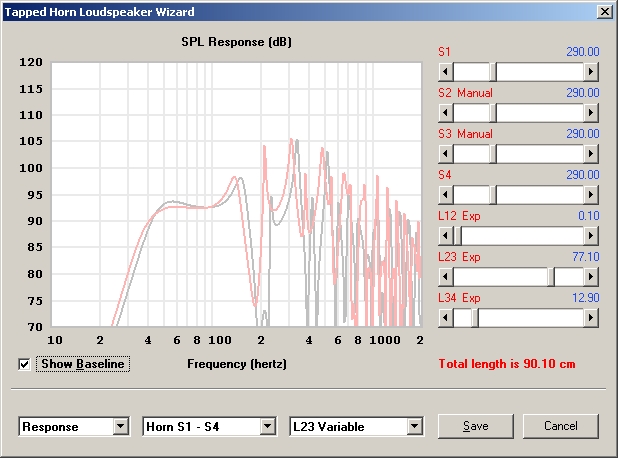Click the L12 Exp slider thumb
The height and width of the screenshot is (458, 618).
coord(458,236)
